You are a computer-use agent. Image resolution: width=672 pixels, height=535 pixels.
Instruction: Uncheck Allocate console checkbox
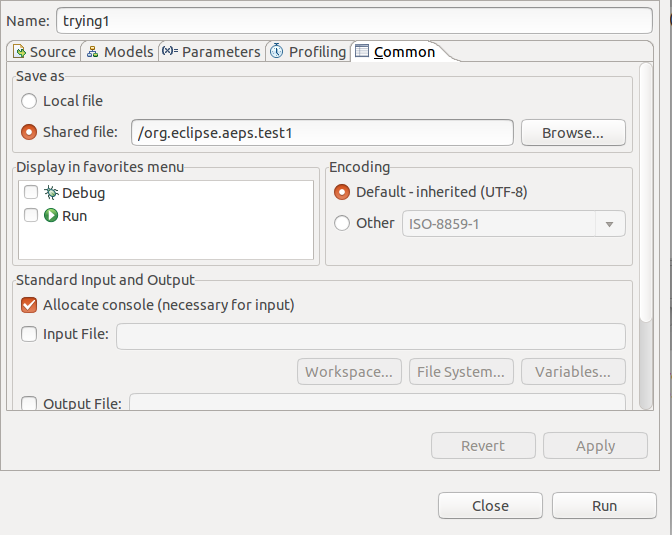pyautogui.click(x=29, y=305)
